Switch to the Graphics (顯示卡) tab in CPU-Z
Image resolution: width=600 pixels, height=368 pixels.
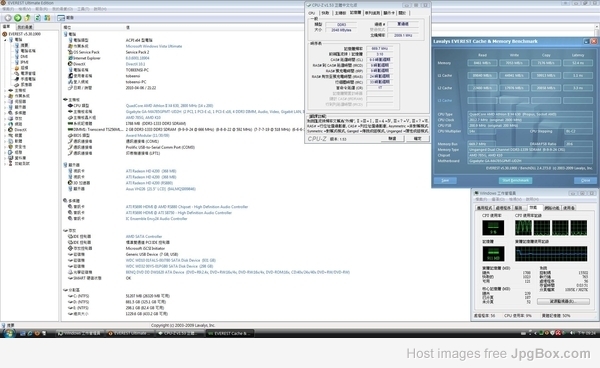tap(389, 13)
